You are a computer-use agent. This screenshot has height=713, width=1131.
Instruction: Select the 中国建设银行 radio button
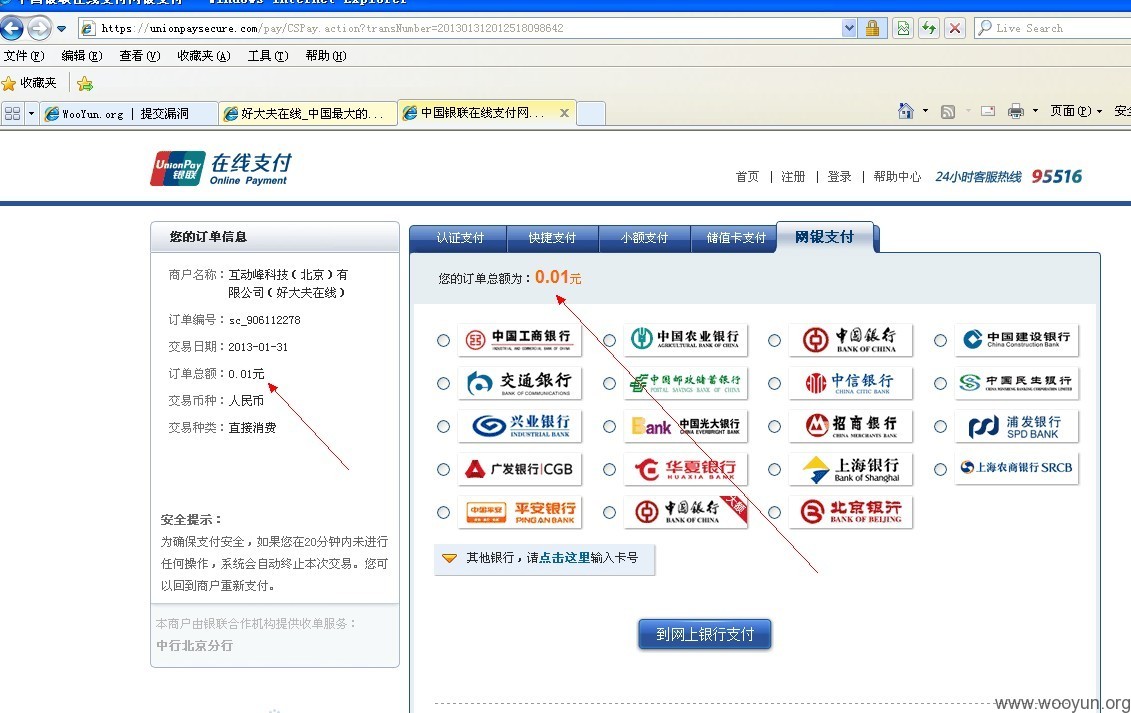coord(941,341)
